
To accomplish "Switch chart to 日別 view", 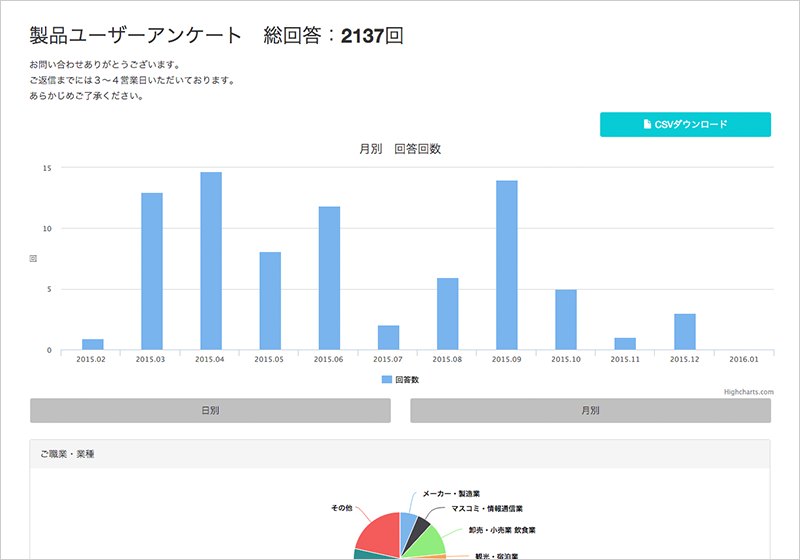I will [x=210, y=411].
